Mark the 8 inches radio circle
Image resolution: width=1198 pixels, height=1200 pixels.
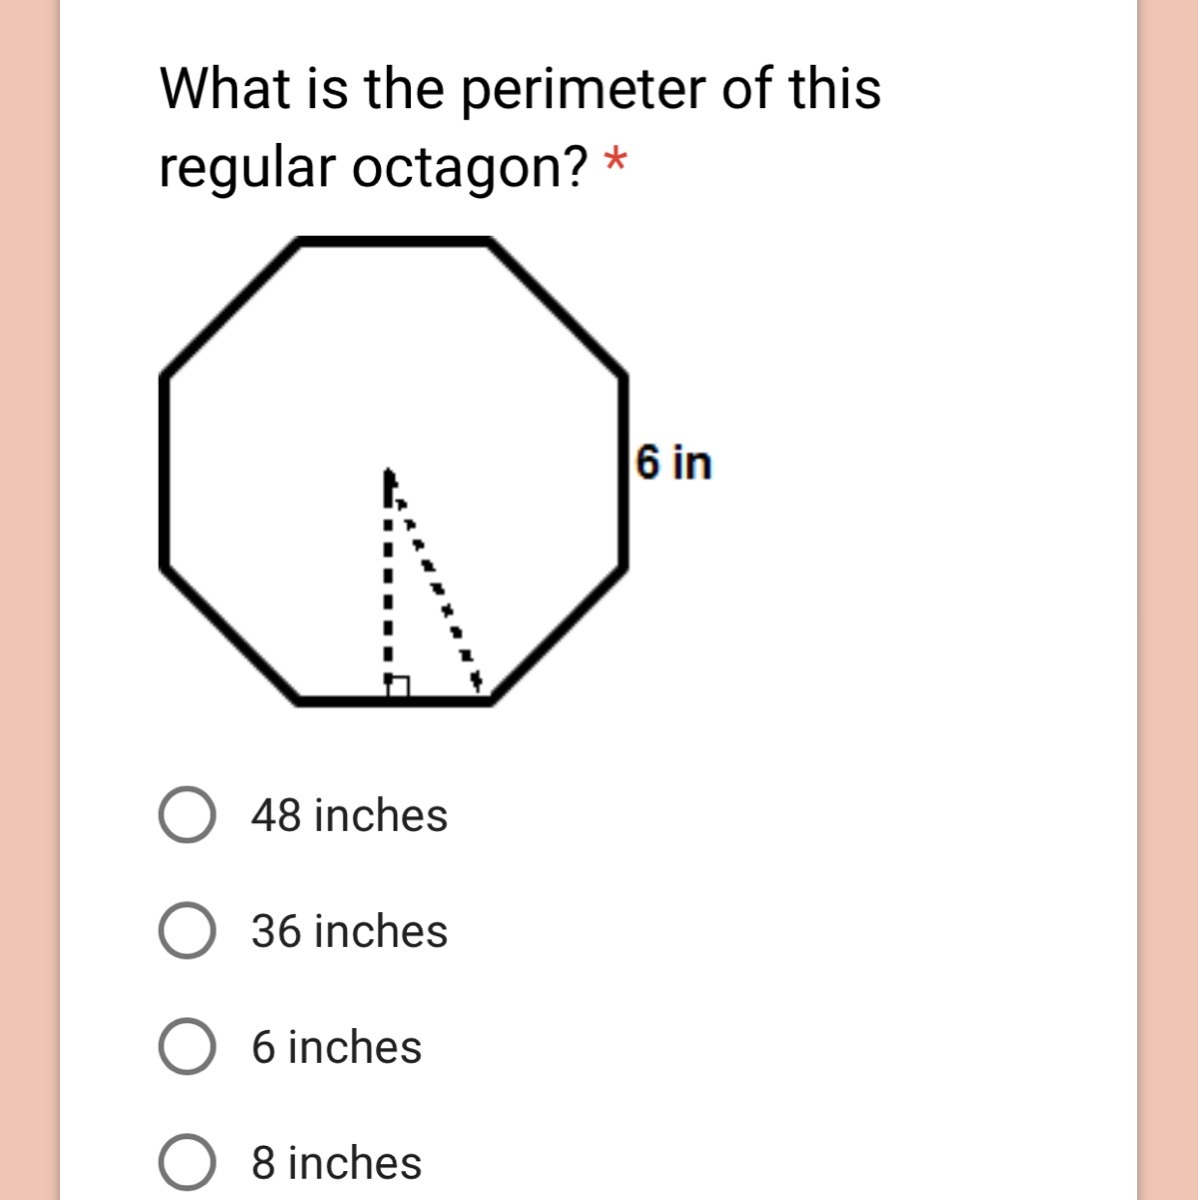click(x=186, y=1163)
